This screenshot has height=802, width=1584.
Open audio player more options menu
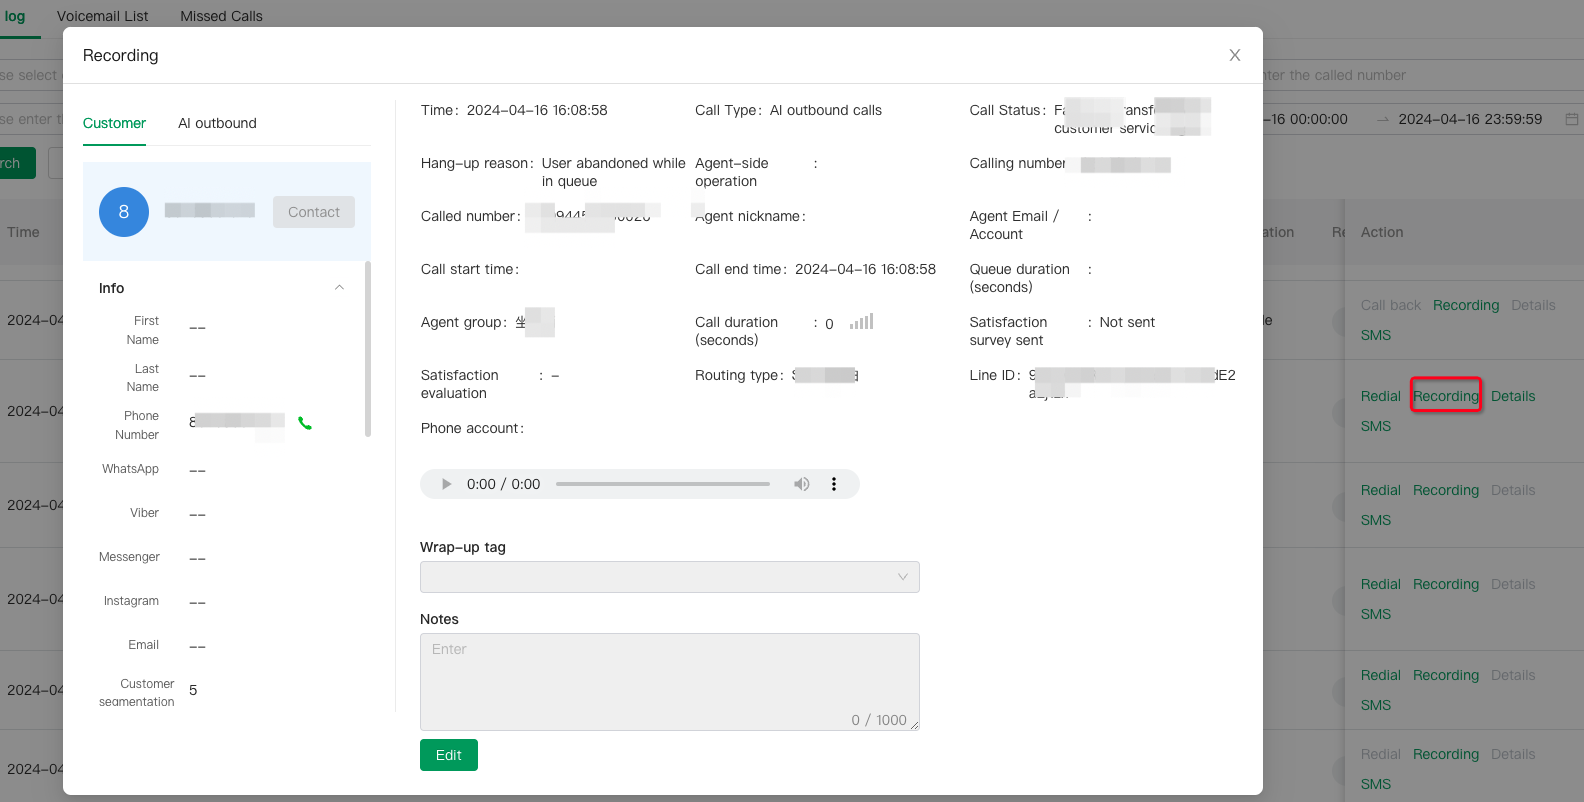[x=834, y=484]
